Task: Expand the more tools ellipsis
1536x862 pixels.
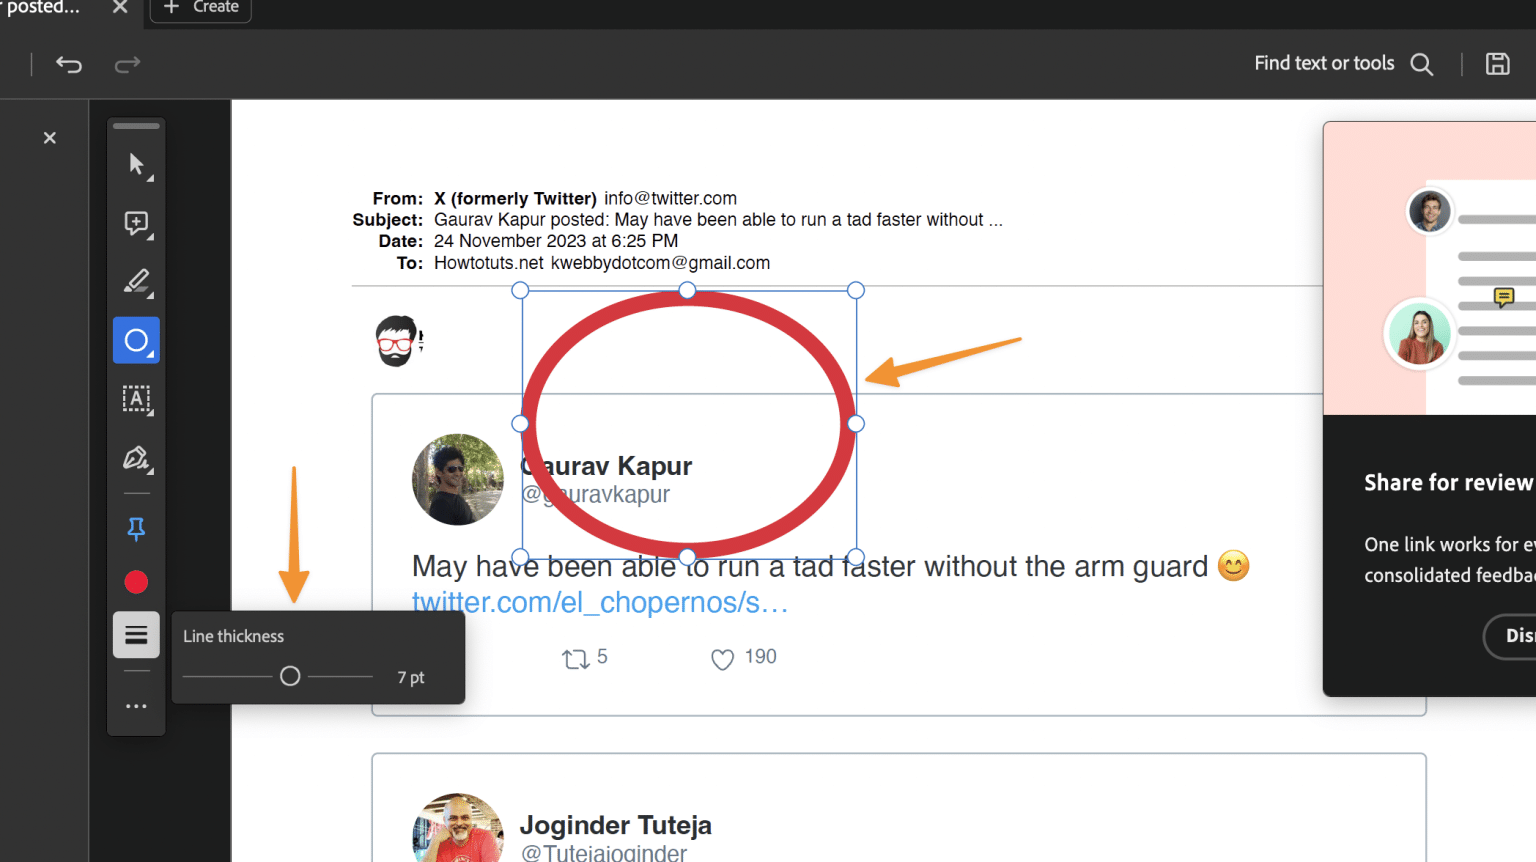Action: 137,706
